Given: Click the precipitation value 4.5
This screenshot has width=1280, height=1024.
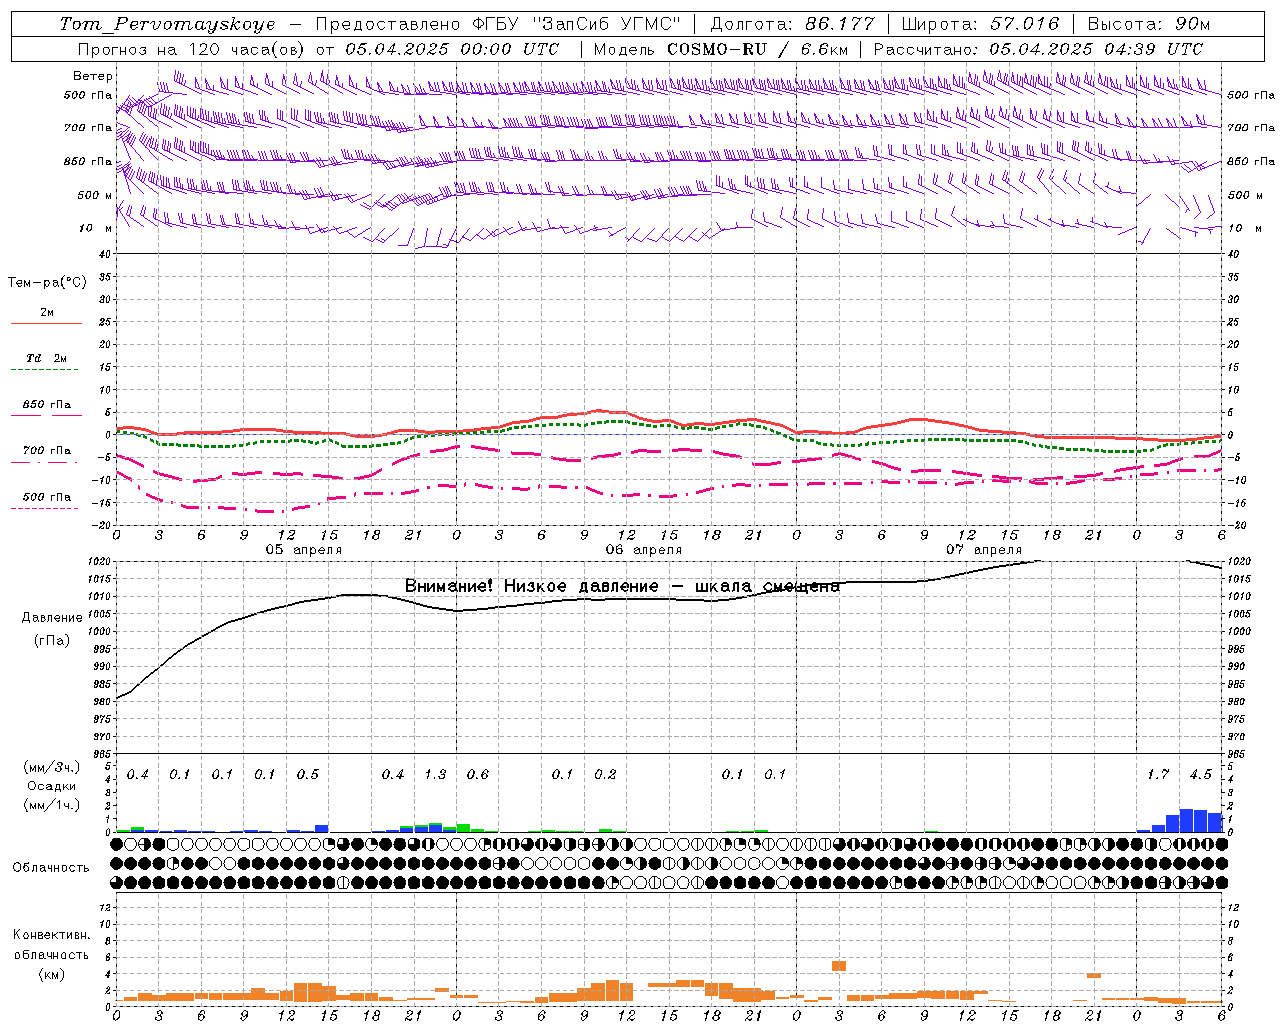Looking at the screenshot, I should click(1201, 774).
